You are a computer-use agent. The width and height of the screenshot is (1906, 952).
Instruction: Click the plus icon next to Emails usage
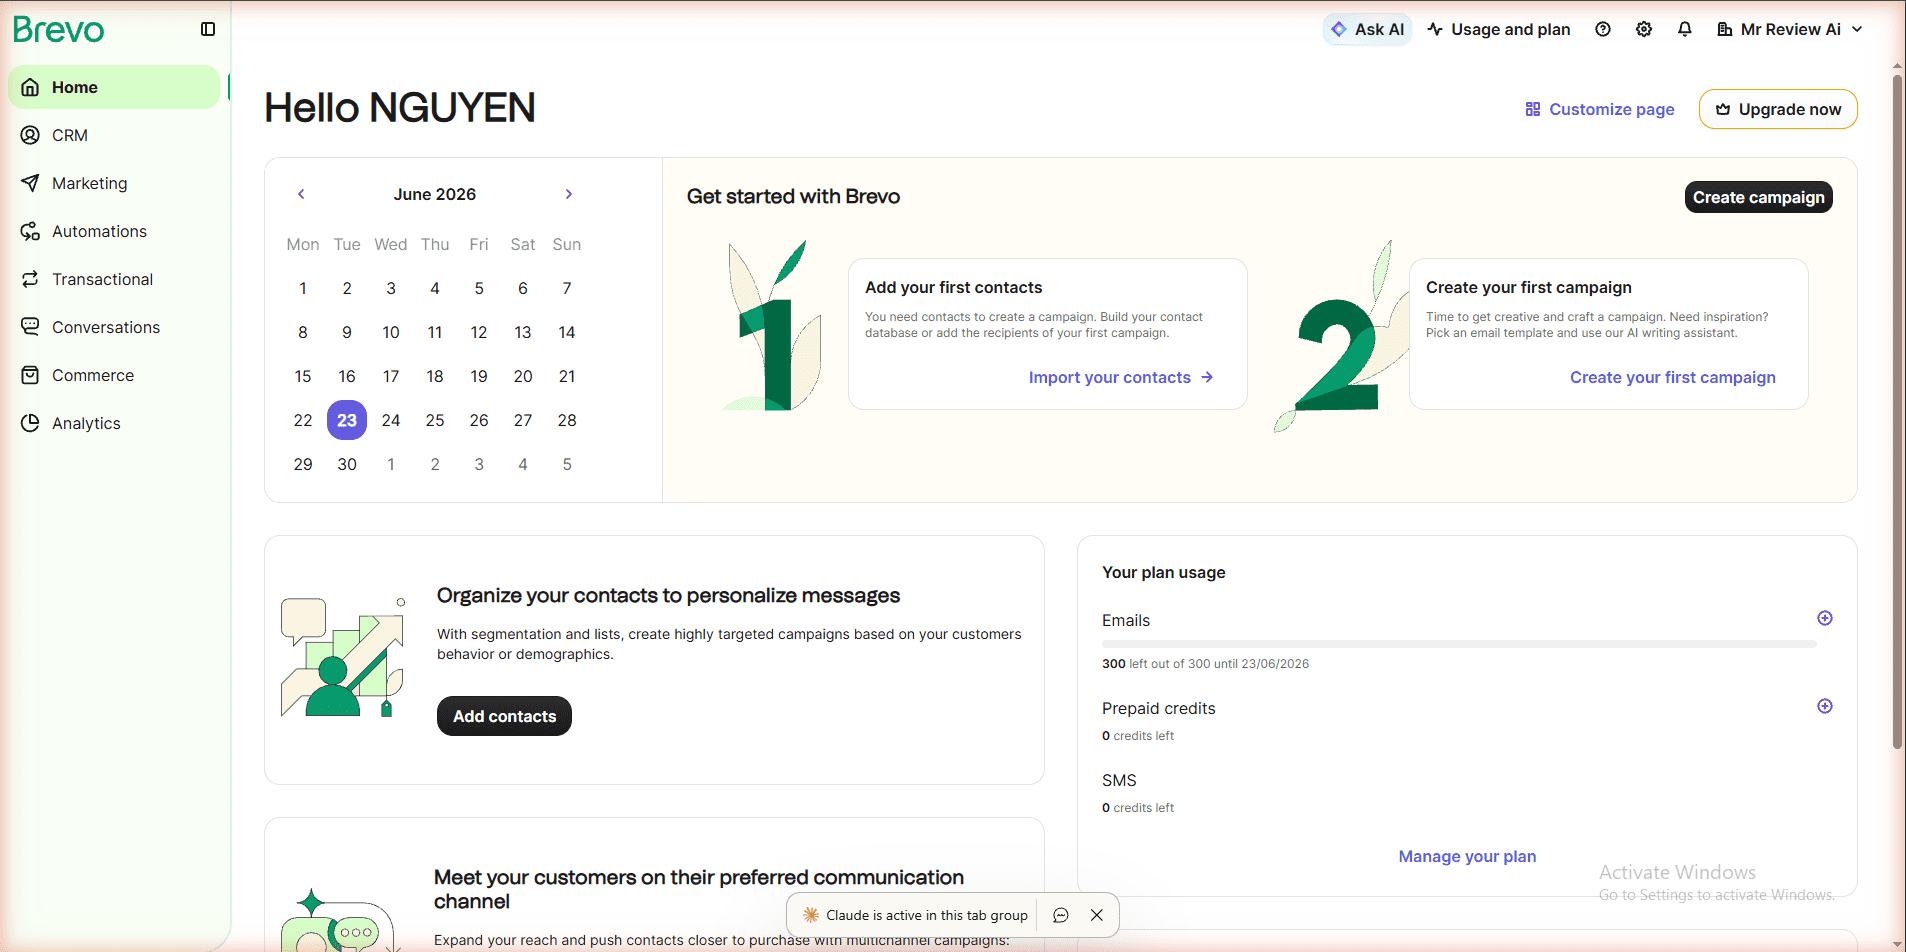pos(1825,618)
